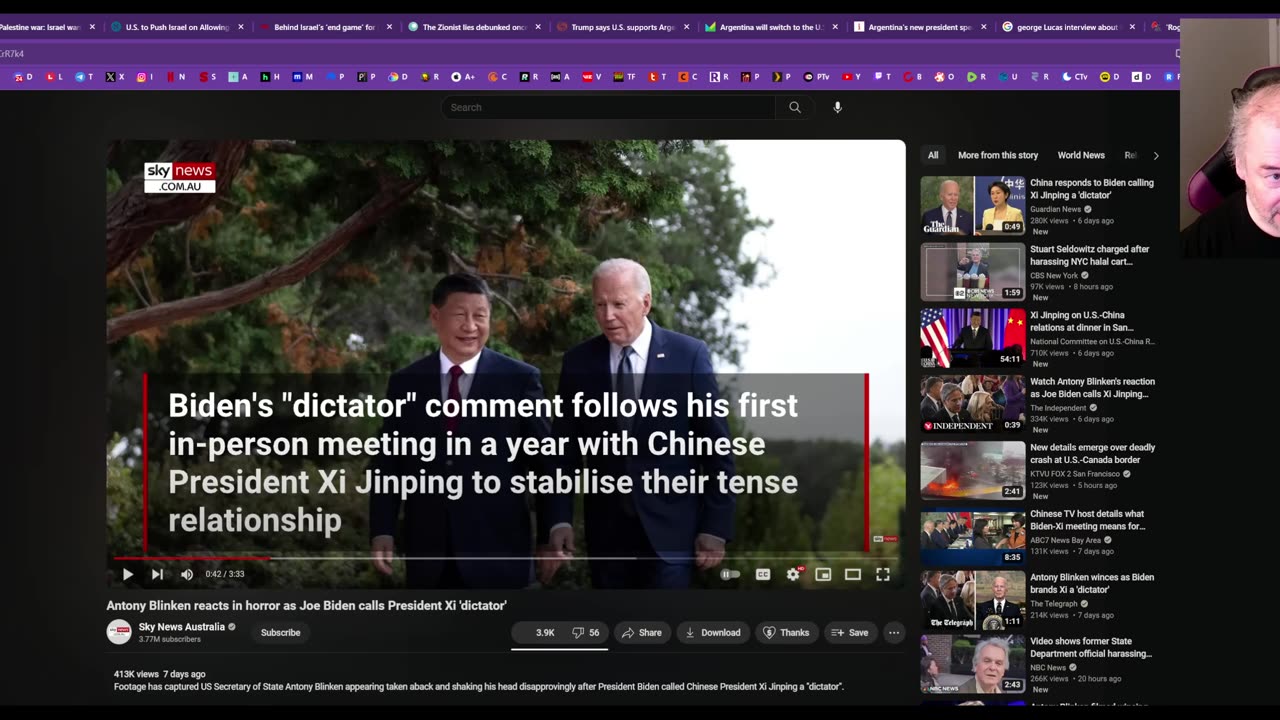1280x720 pixels.
Task: Open the 'CTv' bookmark
Action: point(1074,77)
